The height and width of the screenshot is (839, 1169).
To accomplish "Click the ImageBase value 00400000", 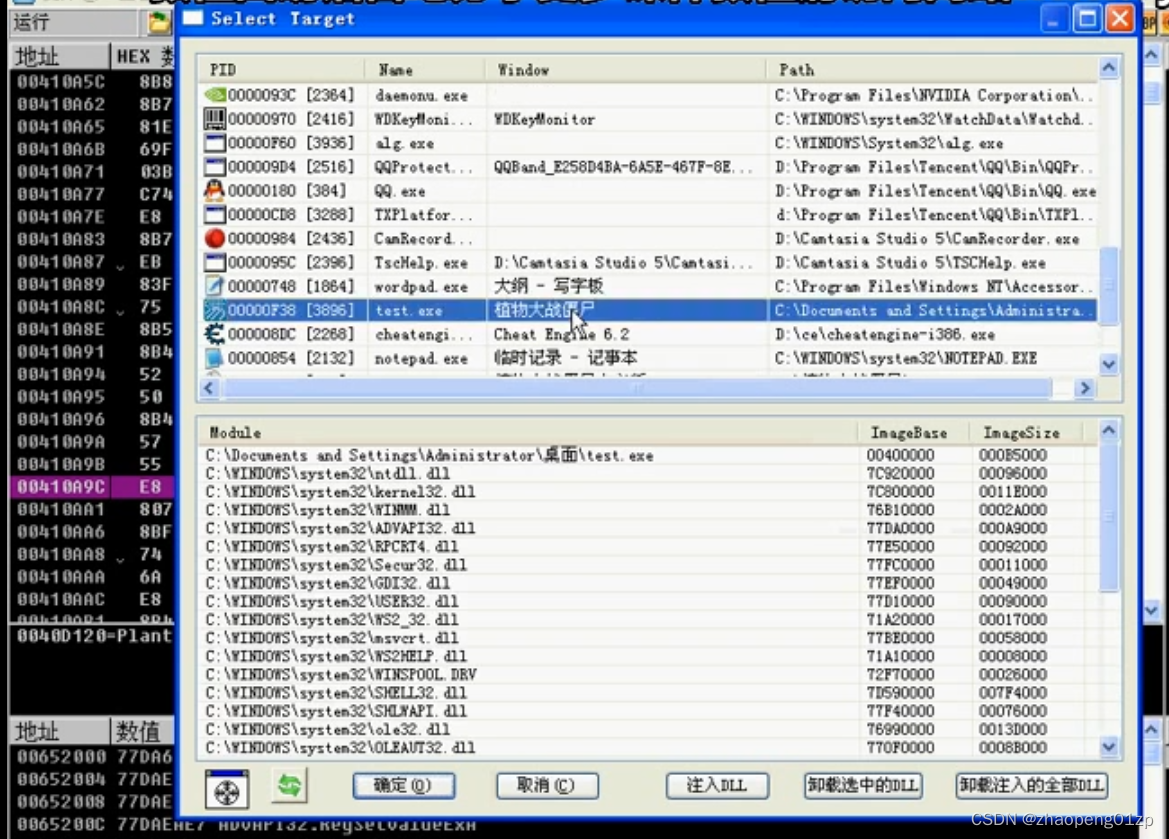I will 900,455.
